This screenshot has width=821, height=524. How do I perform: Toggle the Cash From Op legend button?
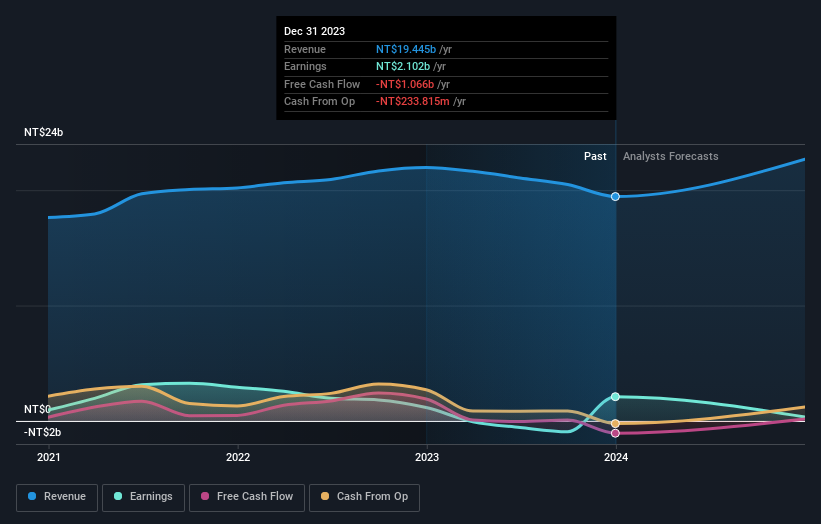click(364, 497)
